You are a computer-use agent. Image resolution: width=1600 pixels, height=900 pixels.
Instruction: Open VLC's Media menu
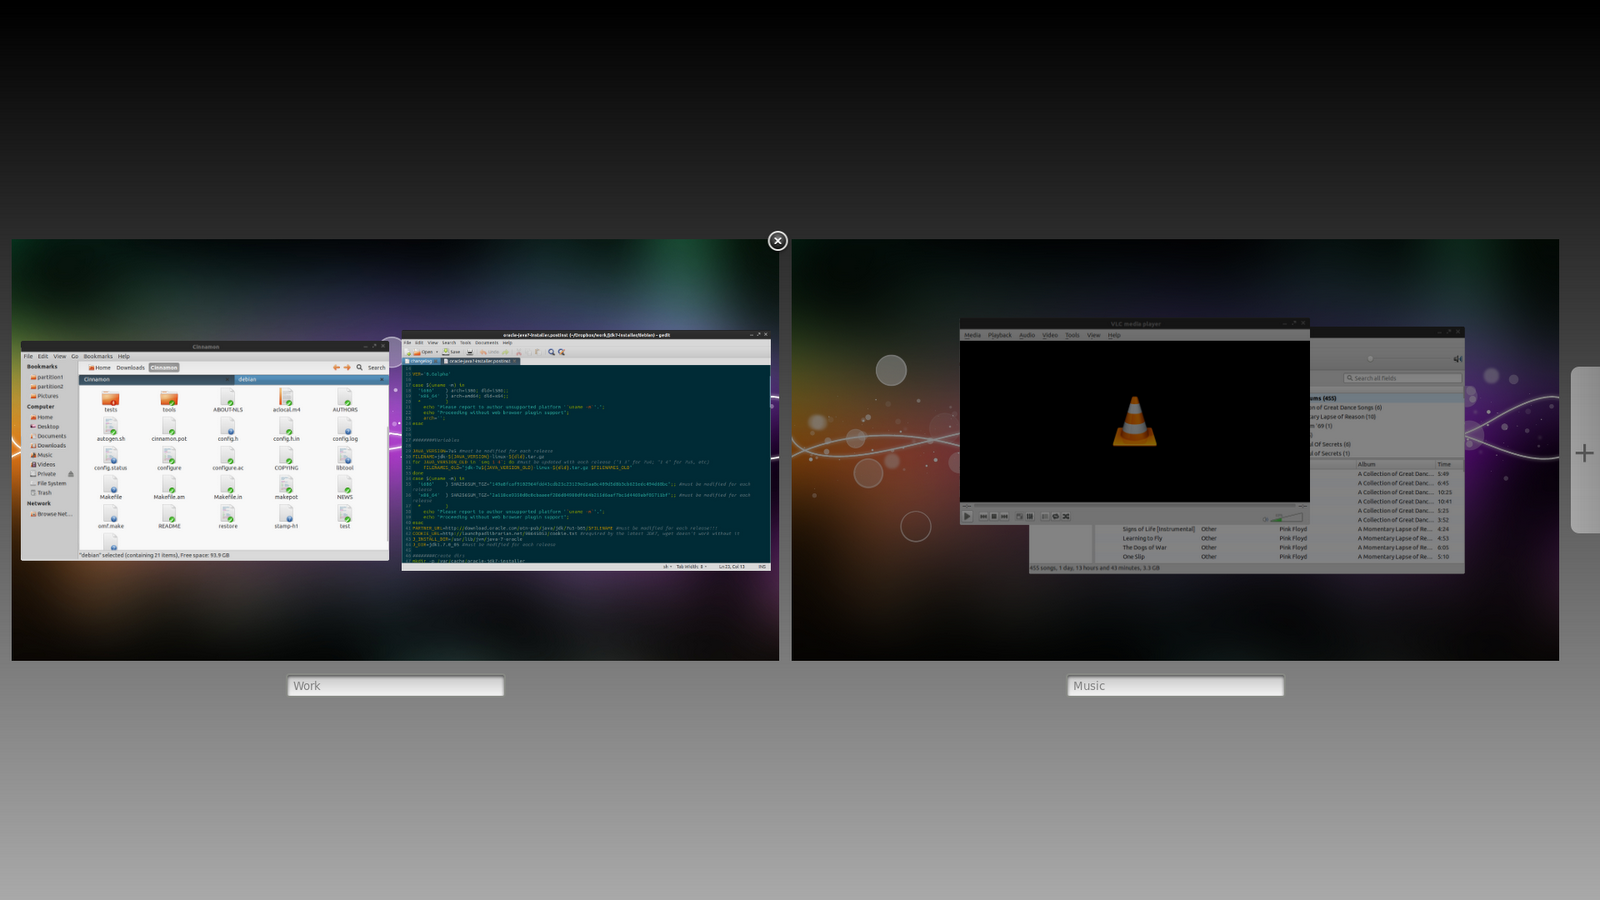(x=971, y=335)
